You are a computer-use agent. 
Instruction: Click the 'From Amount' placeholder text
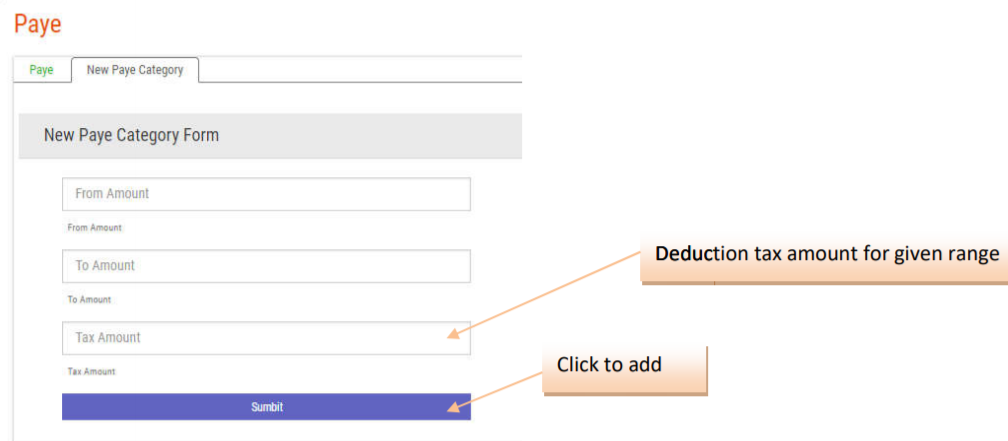click(112, 194)
